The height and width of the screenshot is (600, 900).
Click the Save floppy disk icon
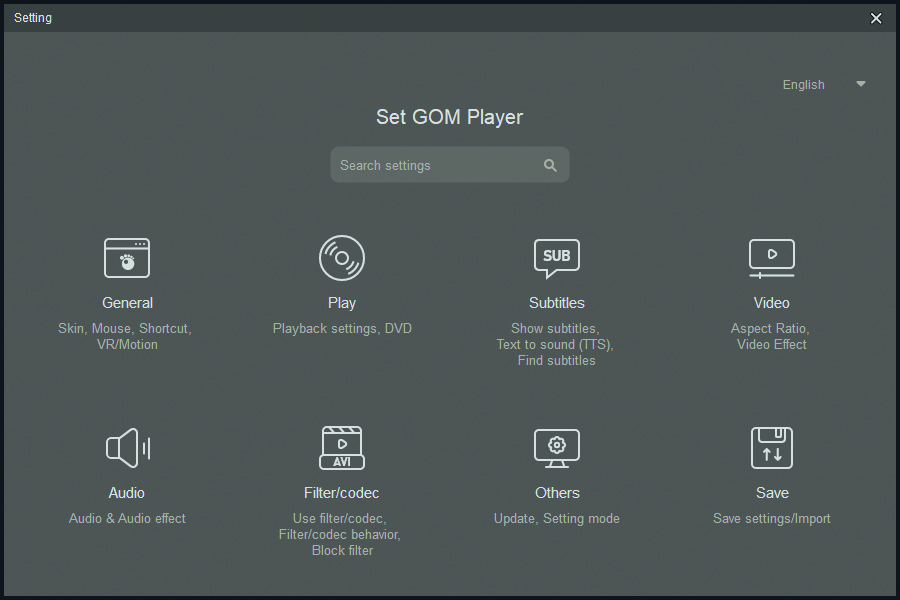(771, 448)
